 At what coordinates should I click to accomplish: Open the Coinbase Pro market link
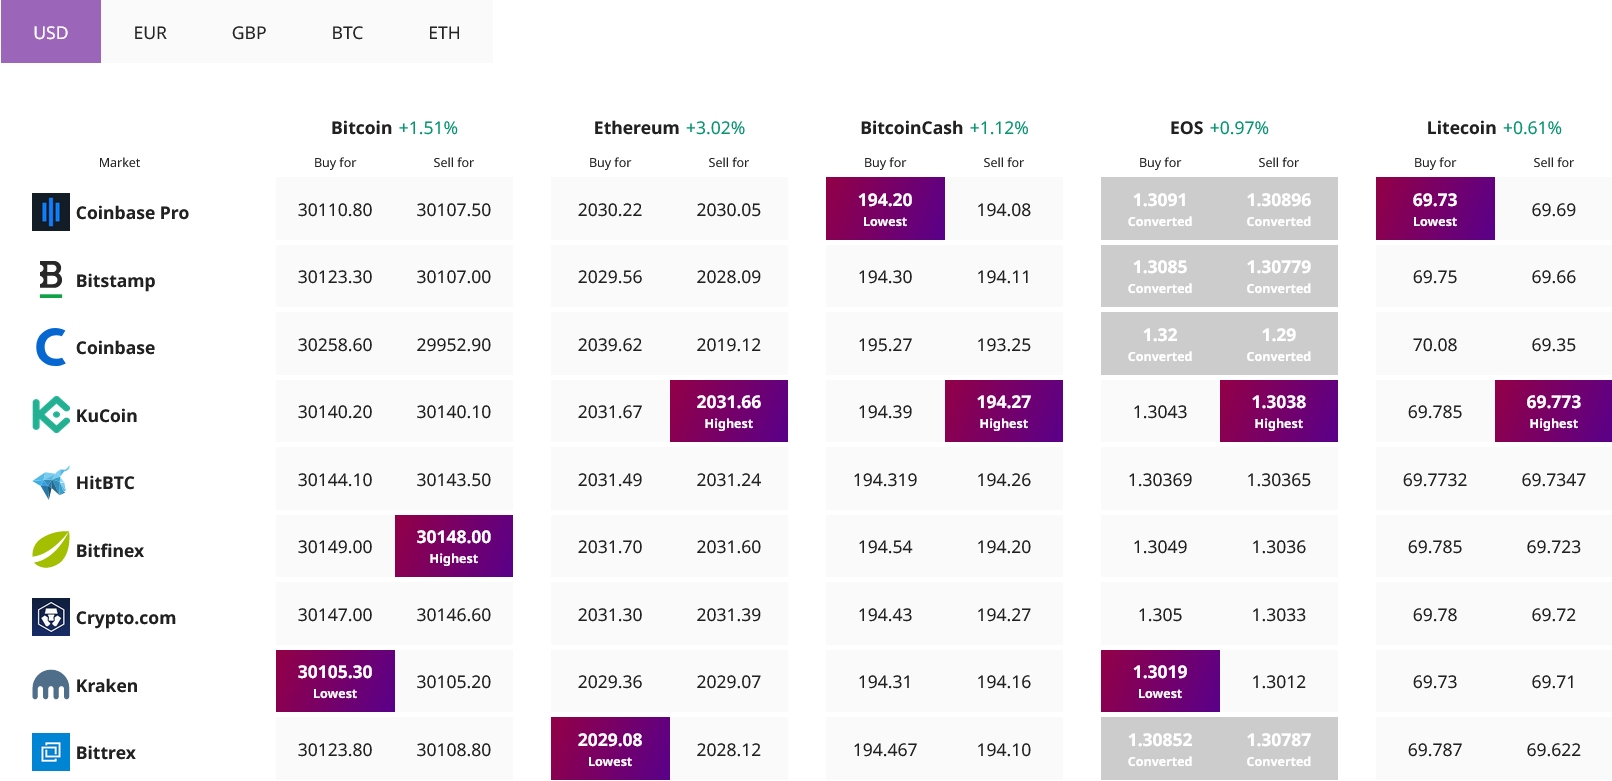point(132,212)
